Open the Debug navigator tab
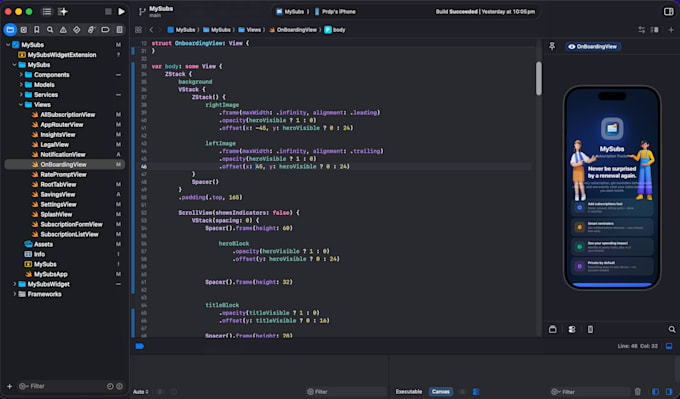 (x=91, y=29)
